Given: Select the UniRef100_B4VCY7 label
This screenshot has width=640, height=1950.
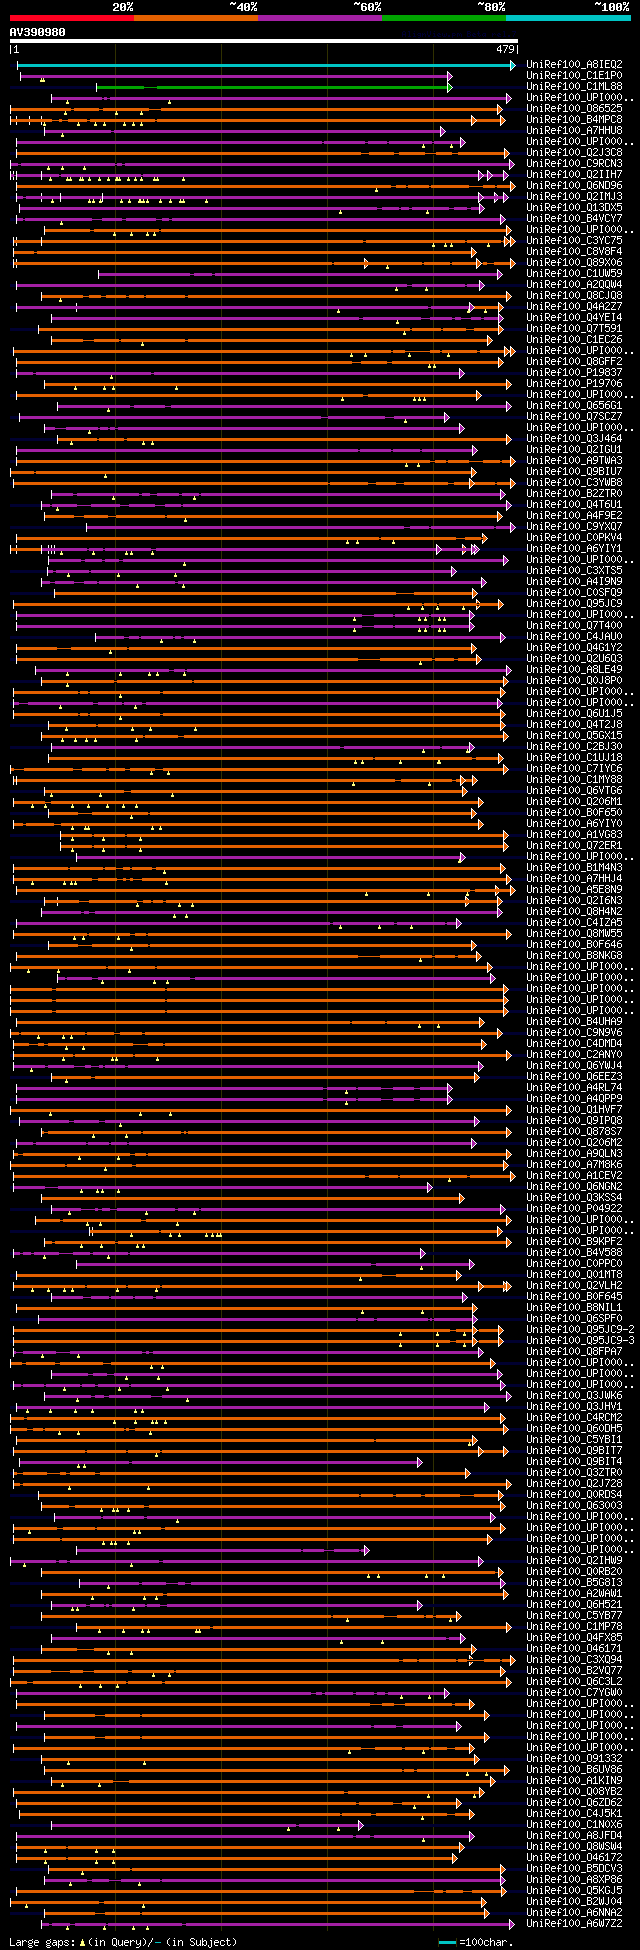Looking at the screenshot, I should [574, 218].
